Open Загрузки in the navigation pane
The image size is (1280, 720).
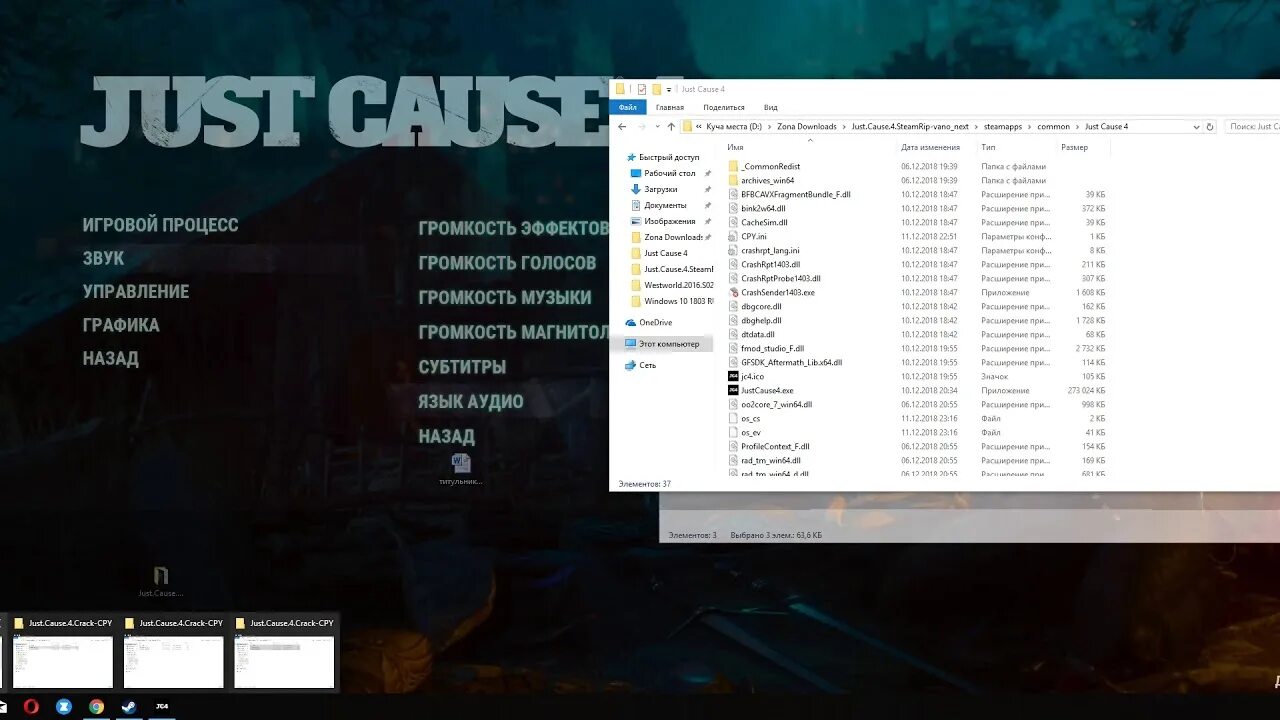660,189
